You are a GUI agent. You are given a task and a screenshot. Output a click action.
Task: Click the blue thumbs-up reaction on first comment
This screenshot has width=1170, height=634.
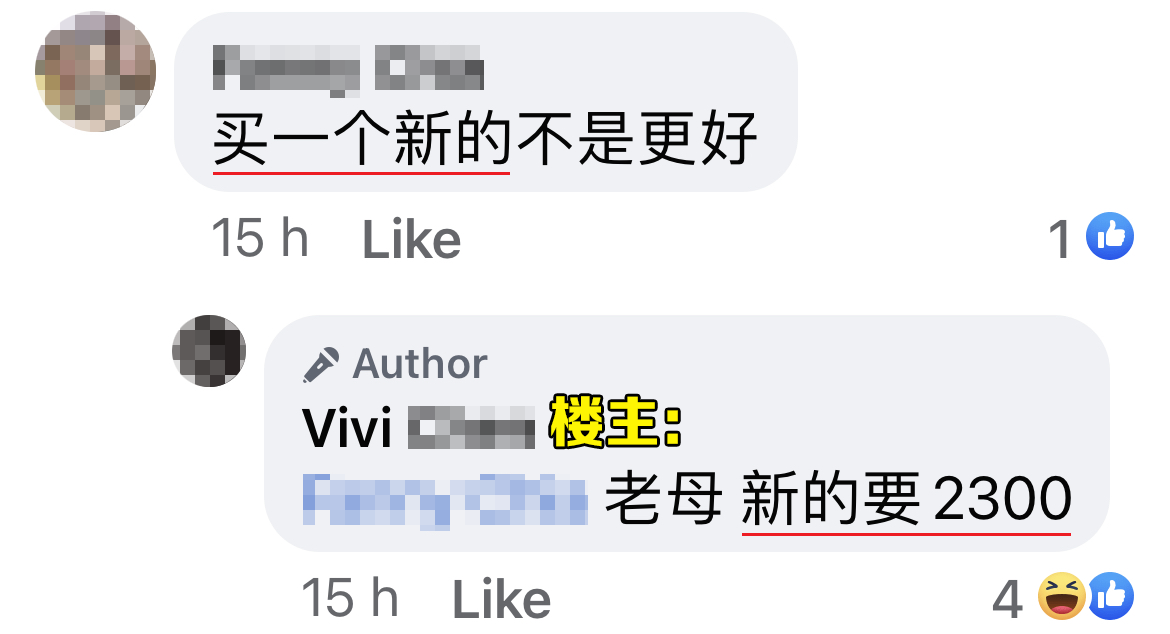pyautogui.click(x=1110, y=236)
